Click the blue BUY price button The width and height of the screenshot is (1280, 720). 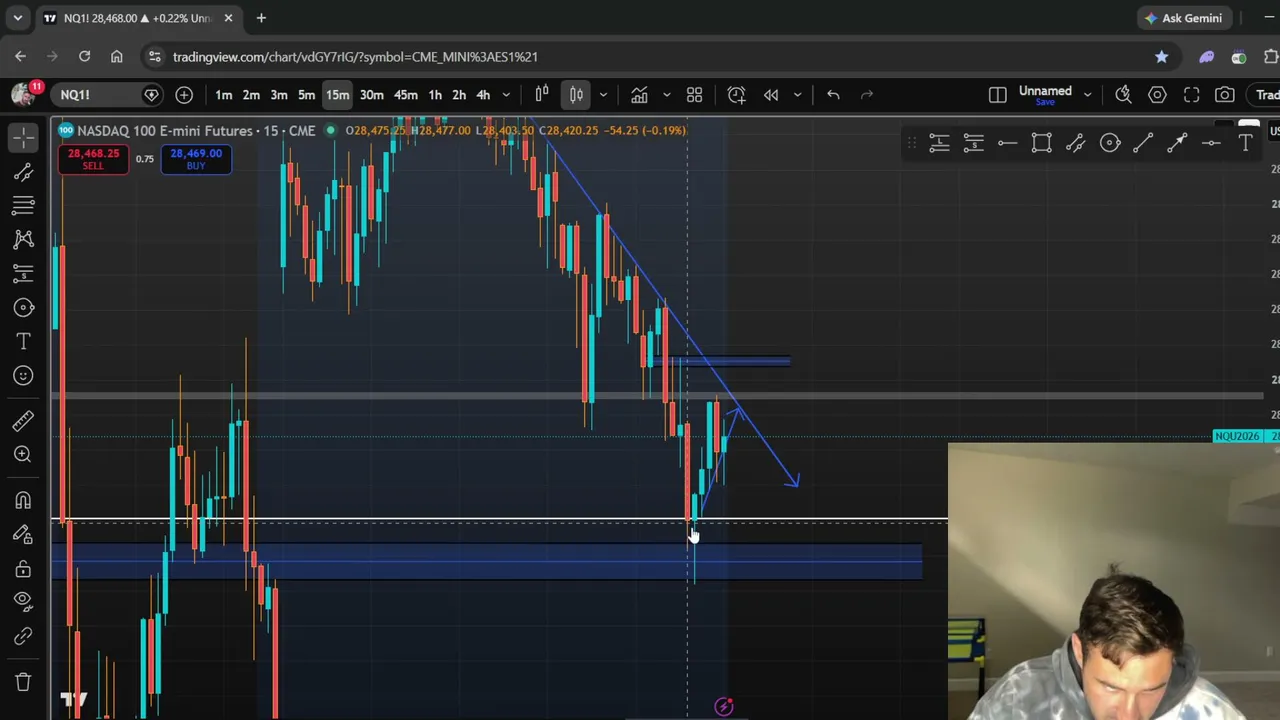(x=196, y=159)
